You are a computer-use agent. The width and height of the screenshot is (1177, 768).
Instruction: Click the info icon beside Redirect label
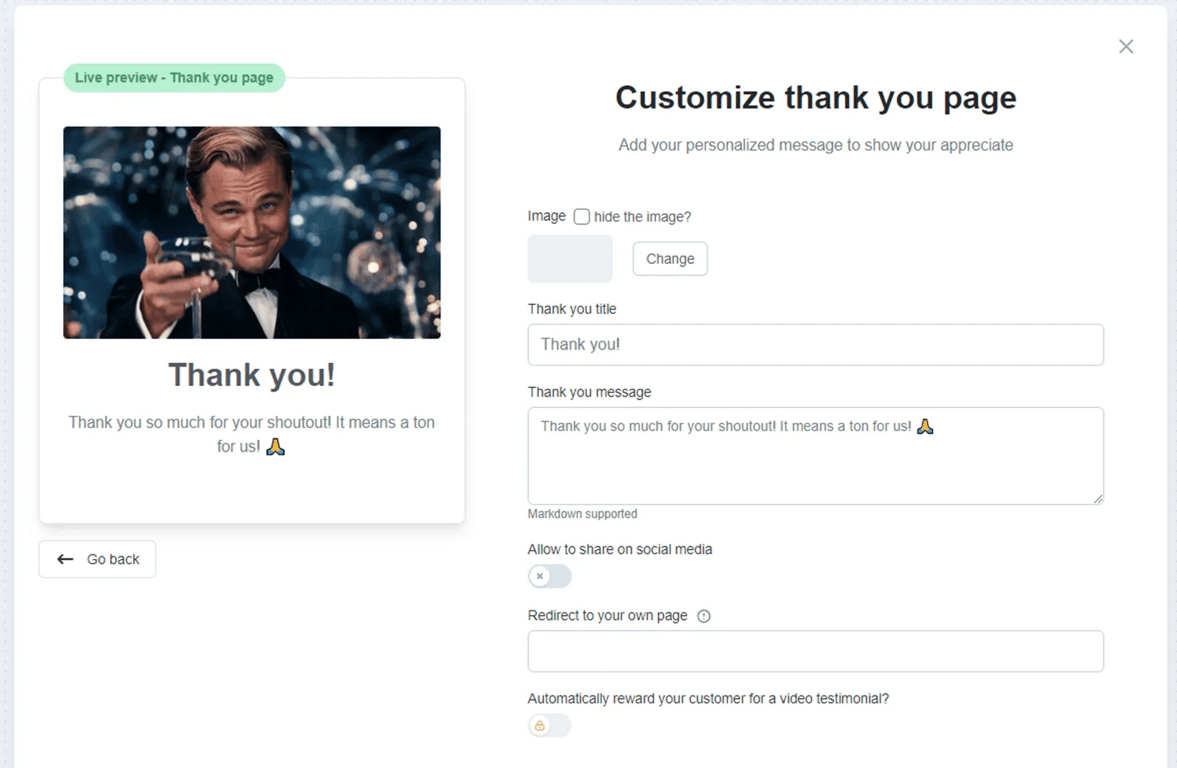[x=704, y=616]
